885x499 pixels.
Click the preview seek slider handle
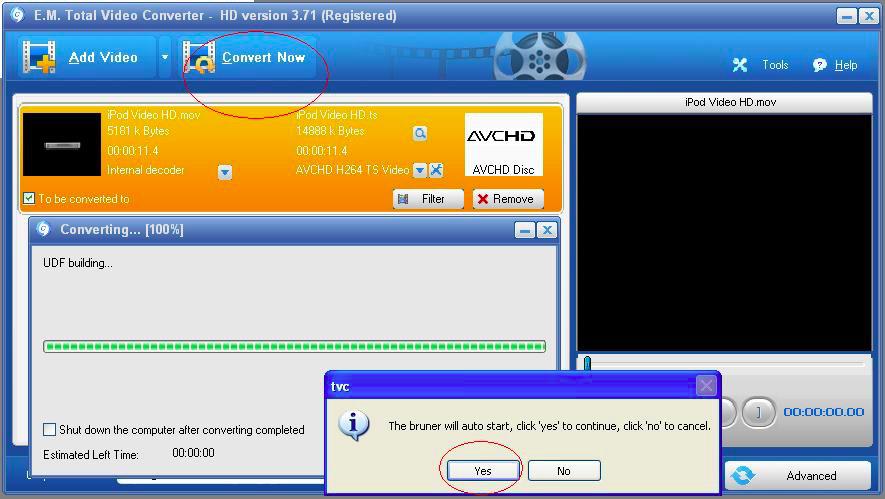[587, 363]
